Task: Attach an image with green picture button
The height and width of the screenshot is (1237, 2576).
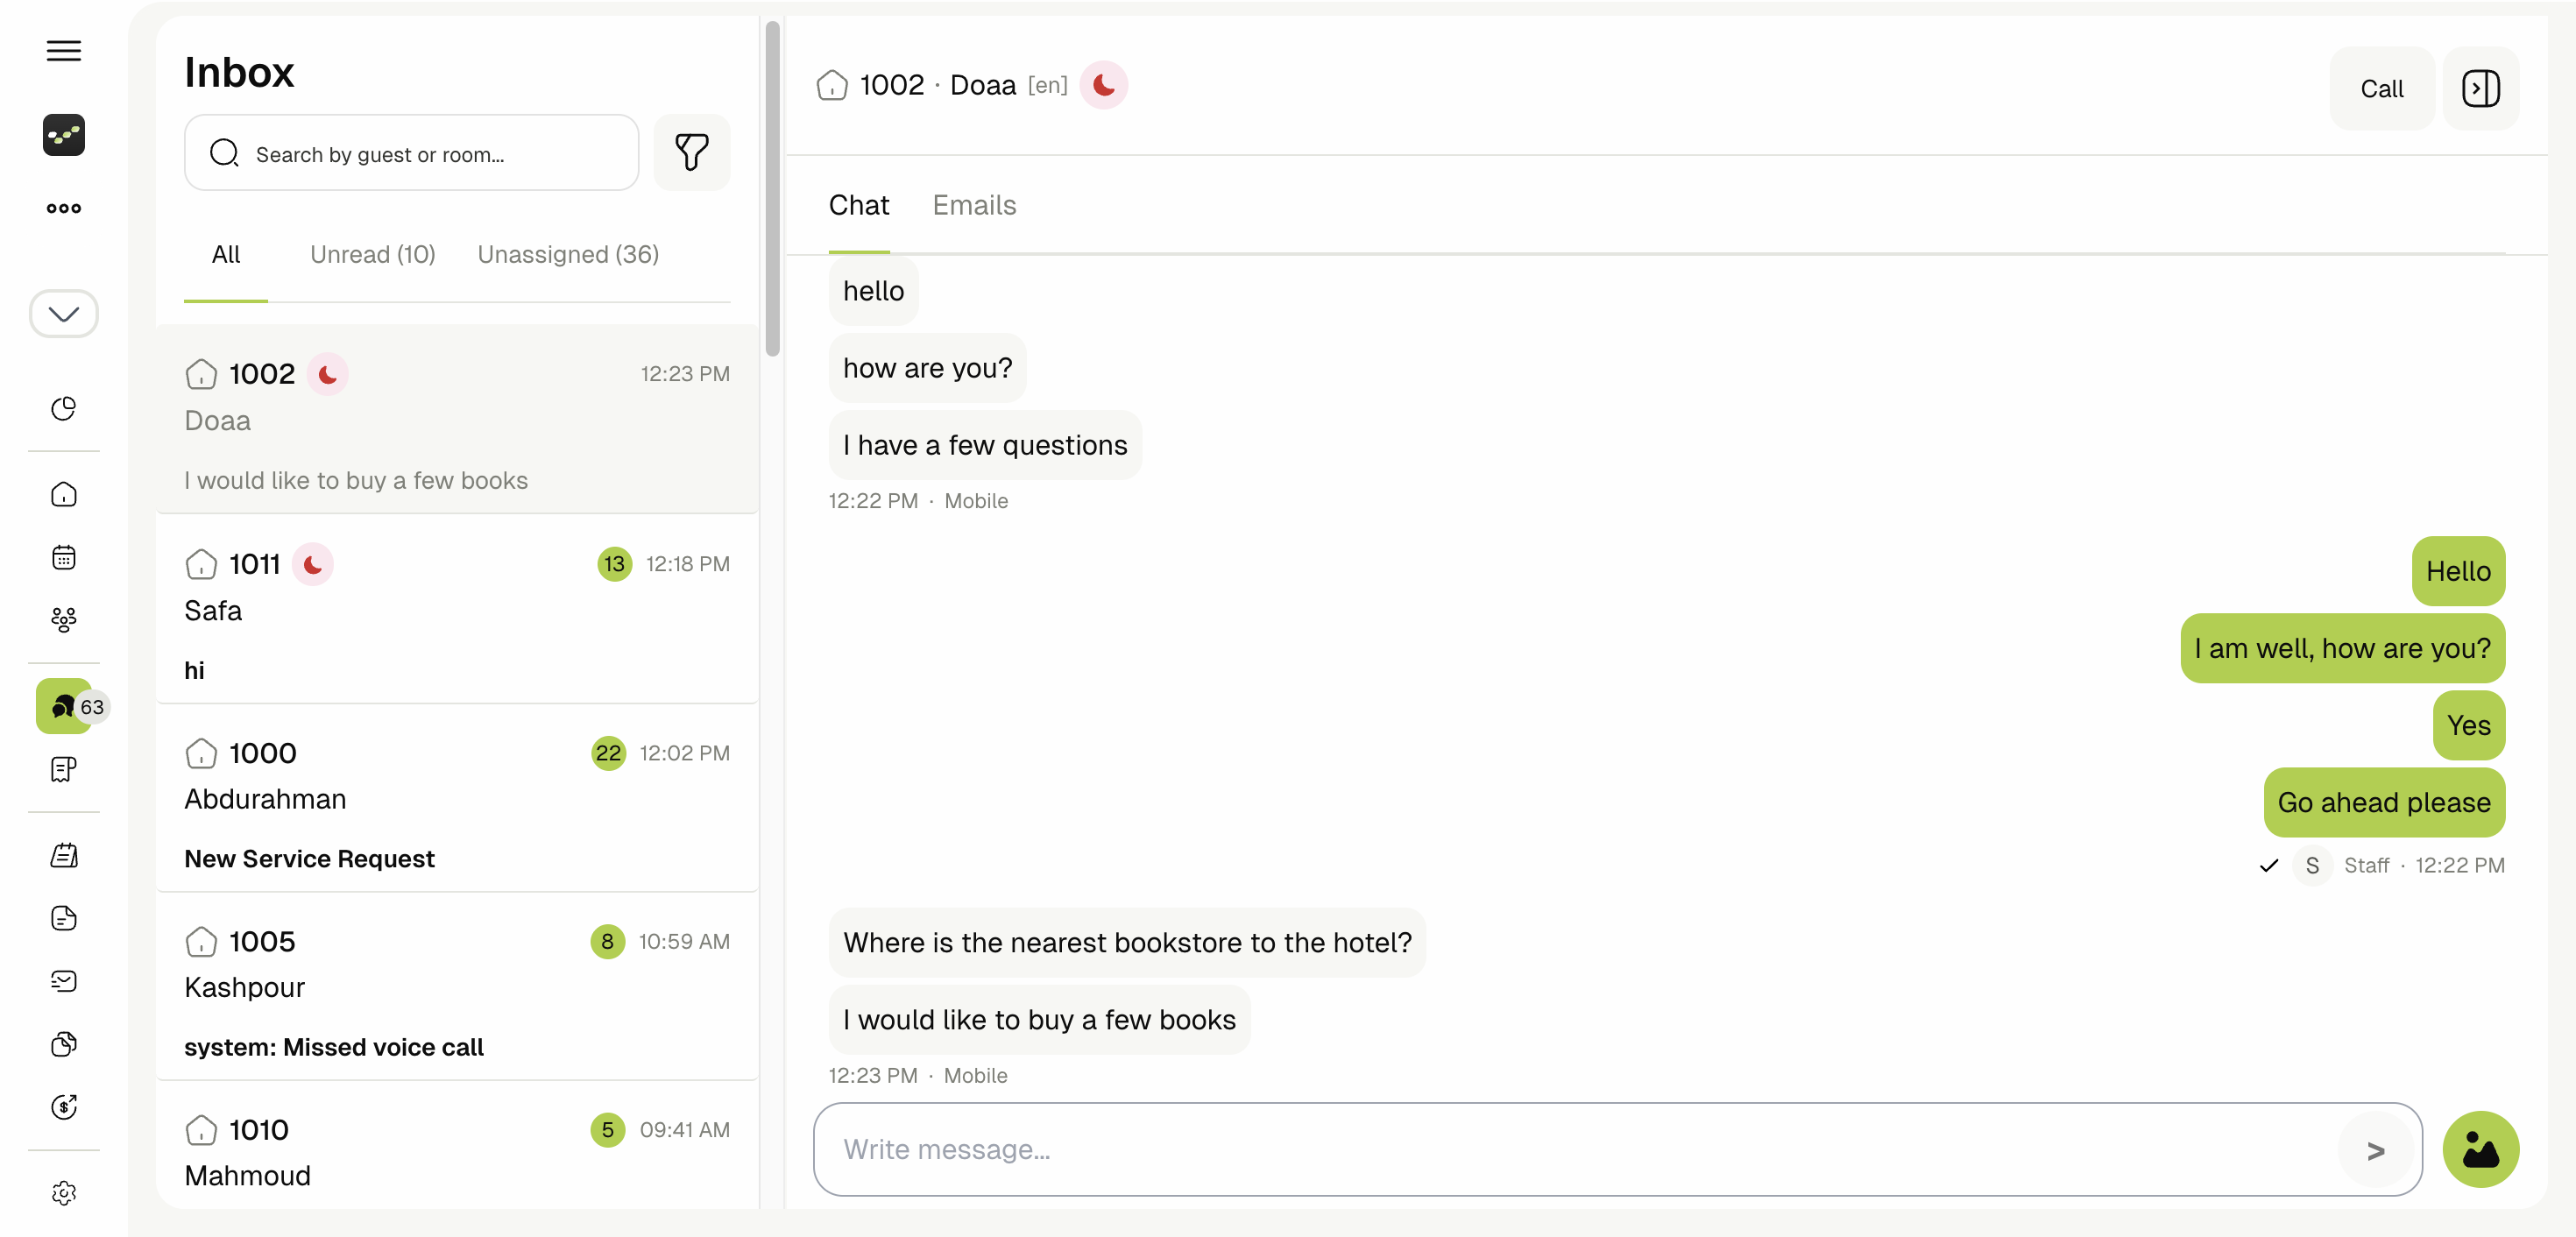Action: pos(2480,1150)
